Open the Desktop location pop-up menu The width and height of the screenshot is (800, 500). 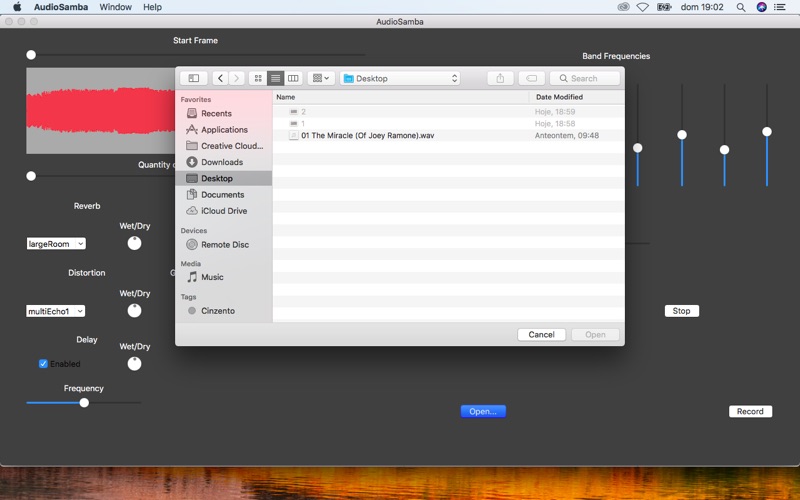click(400, 78)
